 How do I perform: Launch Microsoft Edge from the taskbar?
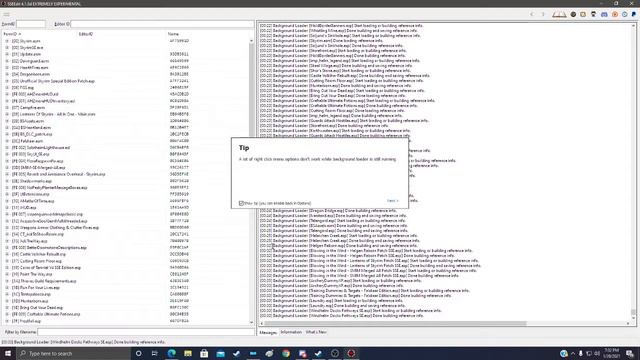click(x=171, y=353)
